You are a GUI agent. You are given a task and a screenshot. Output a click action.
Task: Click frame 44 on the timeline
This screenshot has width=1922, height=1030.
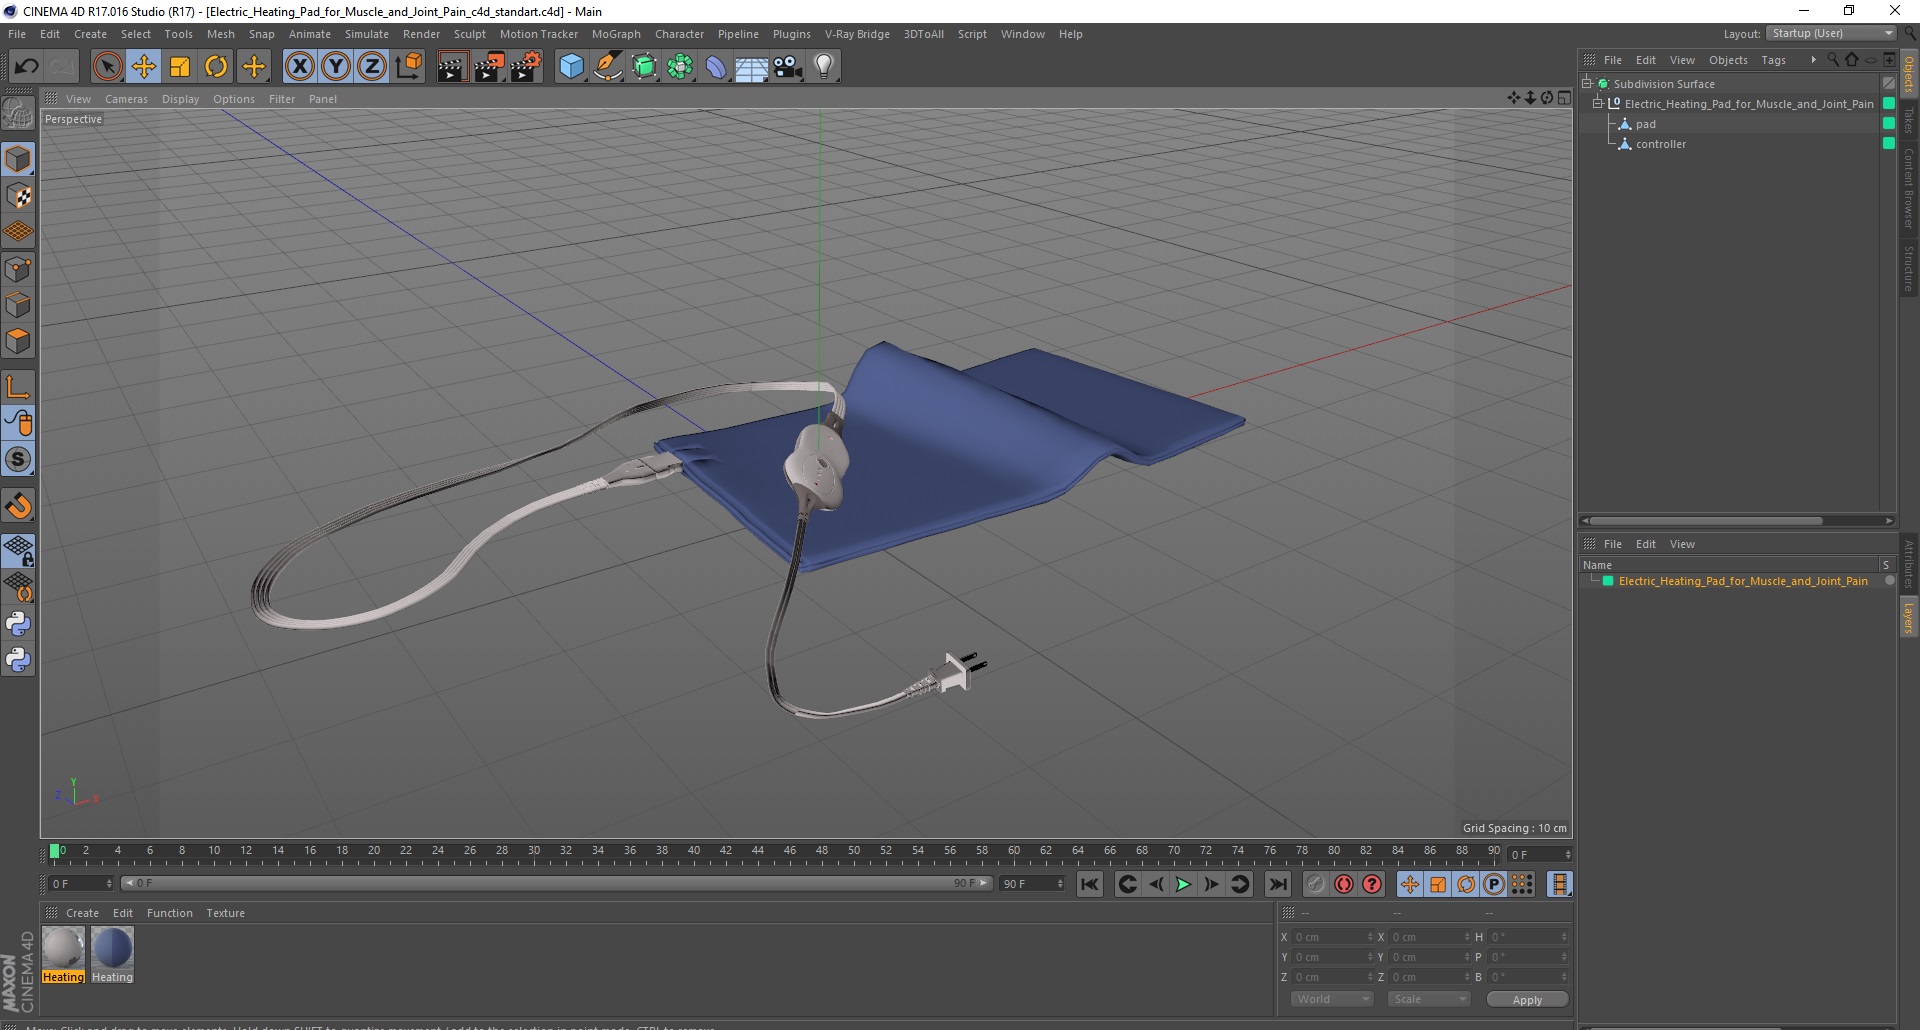pos(758,851)
